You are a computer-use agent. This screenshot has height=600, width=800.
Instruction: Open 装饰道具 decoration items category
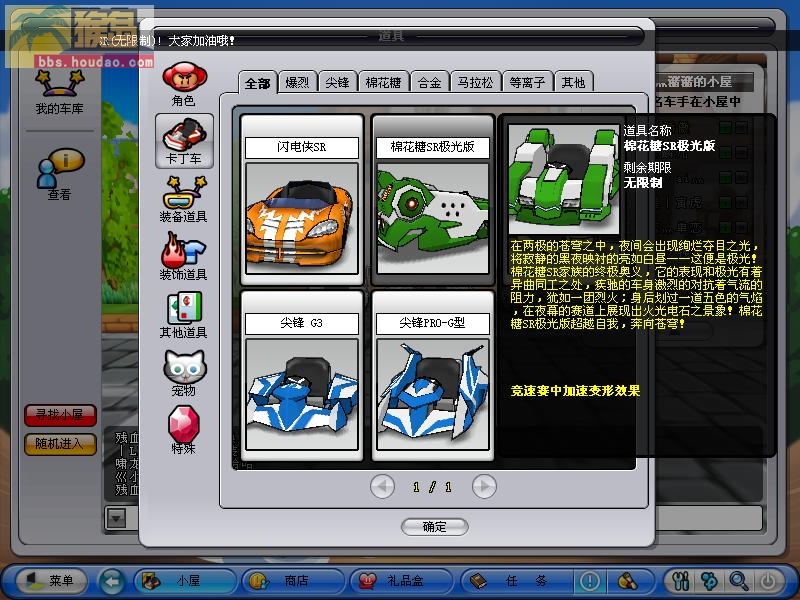click(x=184, y=257)
